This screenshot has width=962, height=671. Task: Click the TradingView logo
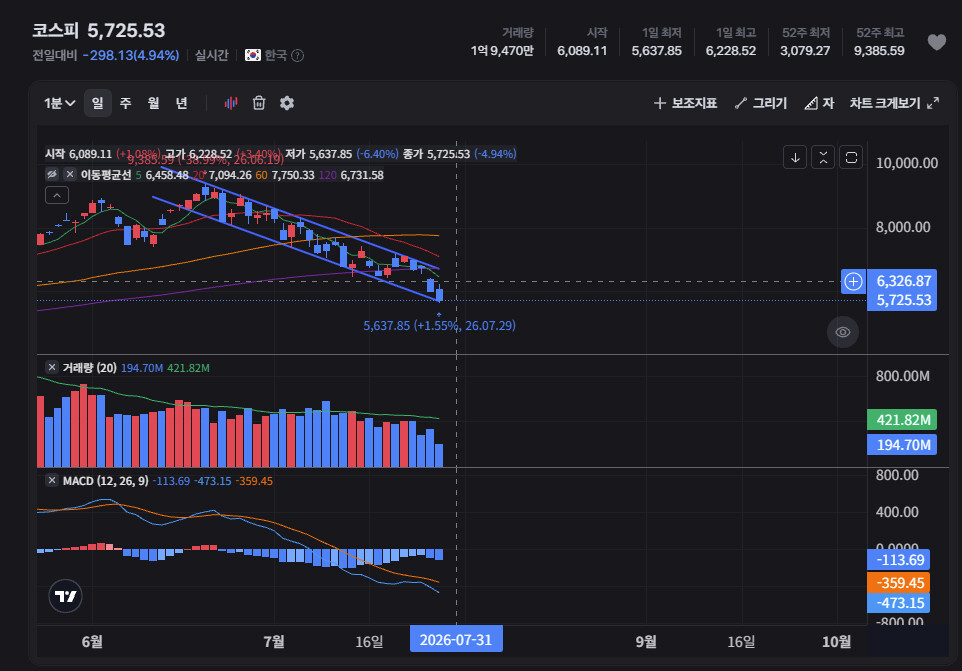[65, 596]
